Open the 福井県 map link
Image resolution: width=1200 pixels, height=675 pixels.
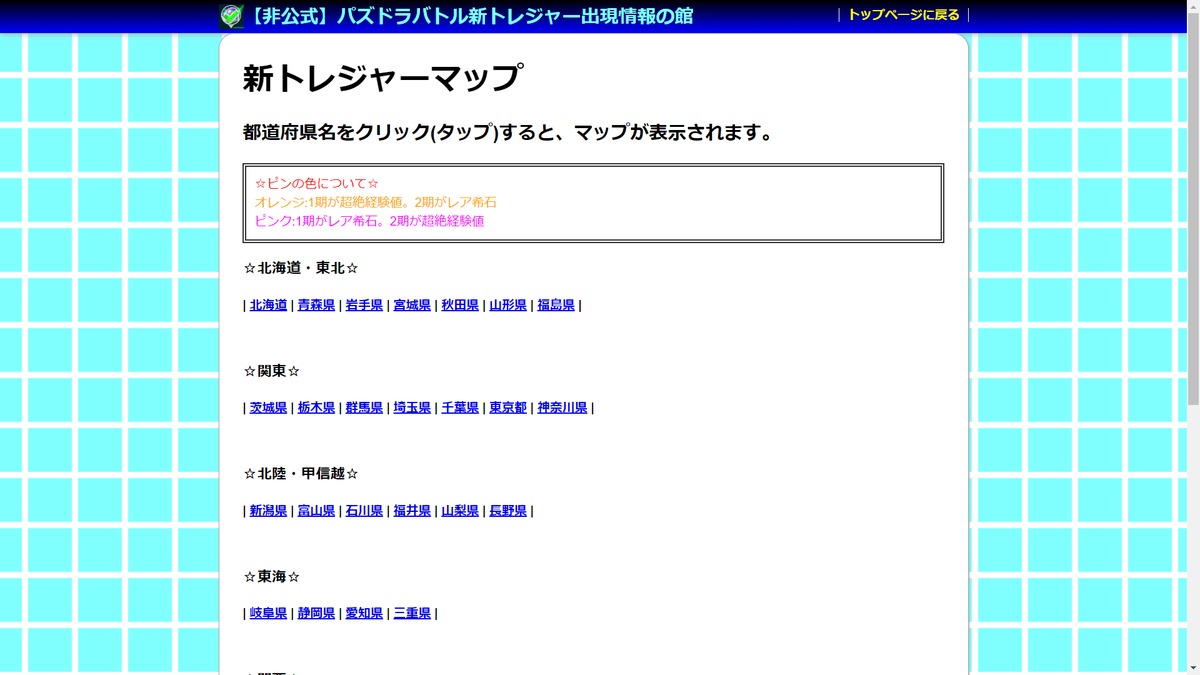coord(412,511)
